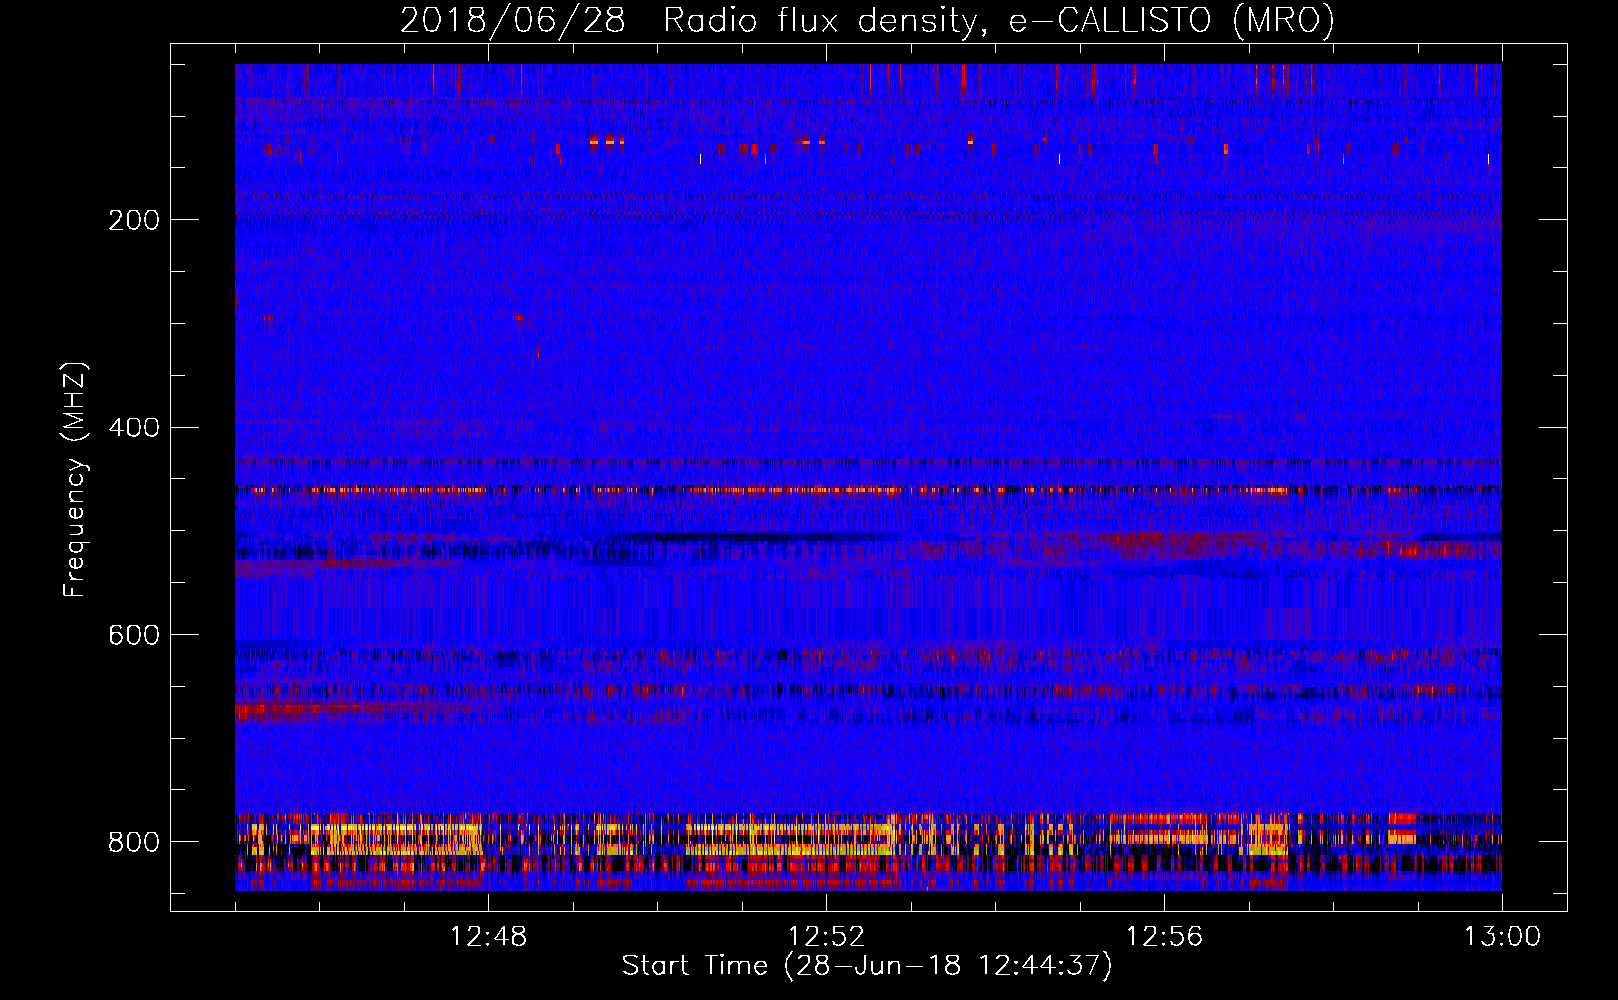The height and width of the screenshot is (1000, 1618).
Task: Select the 200 frequency tick label
Action: coord(133,220)
